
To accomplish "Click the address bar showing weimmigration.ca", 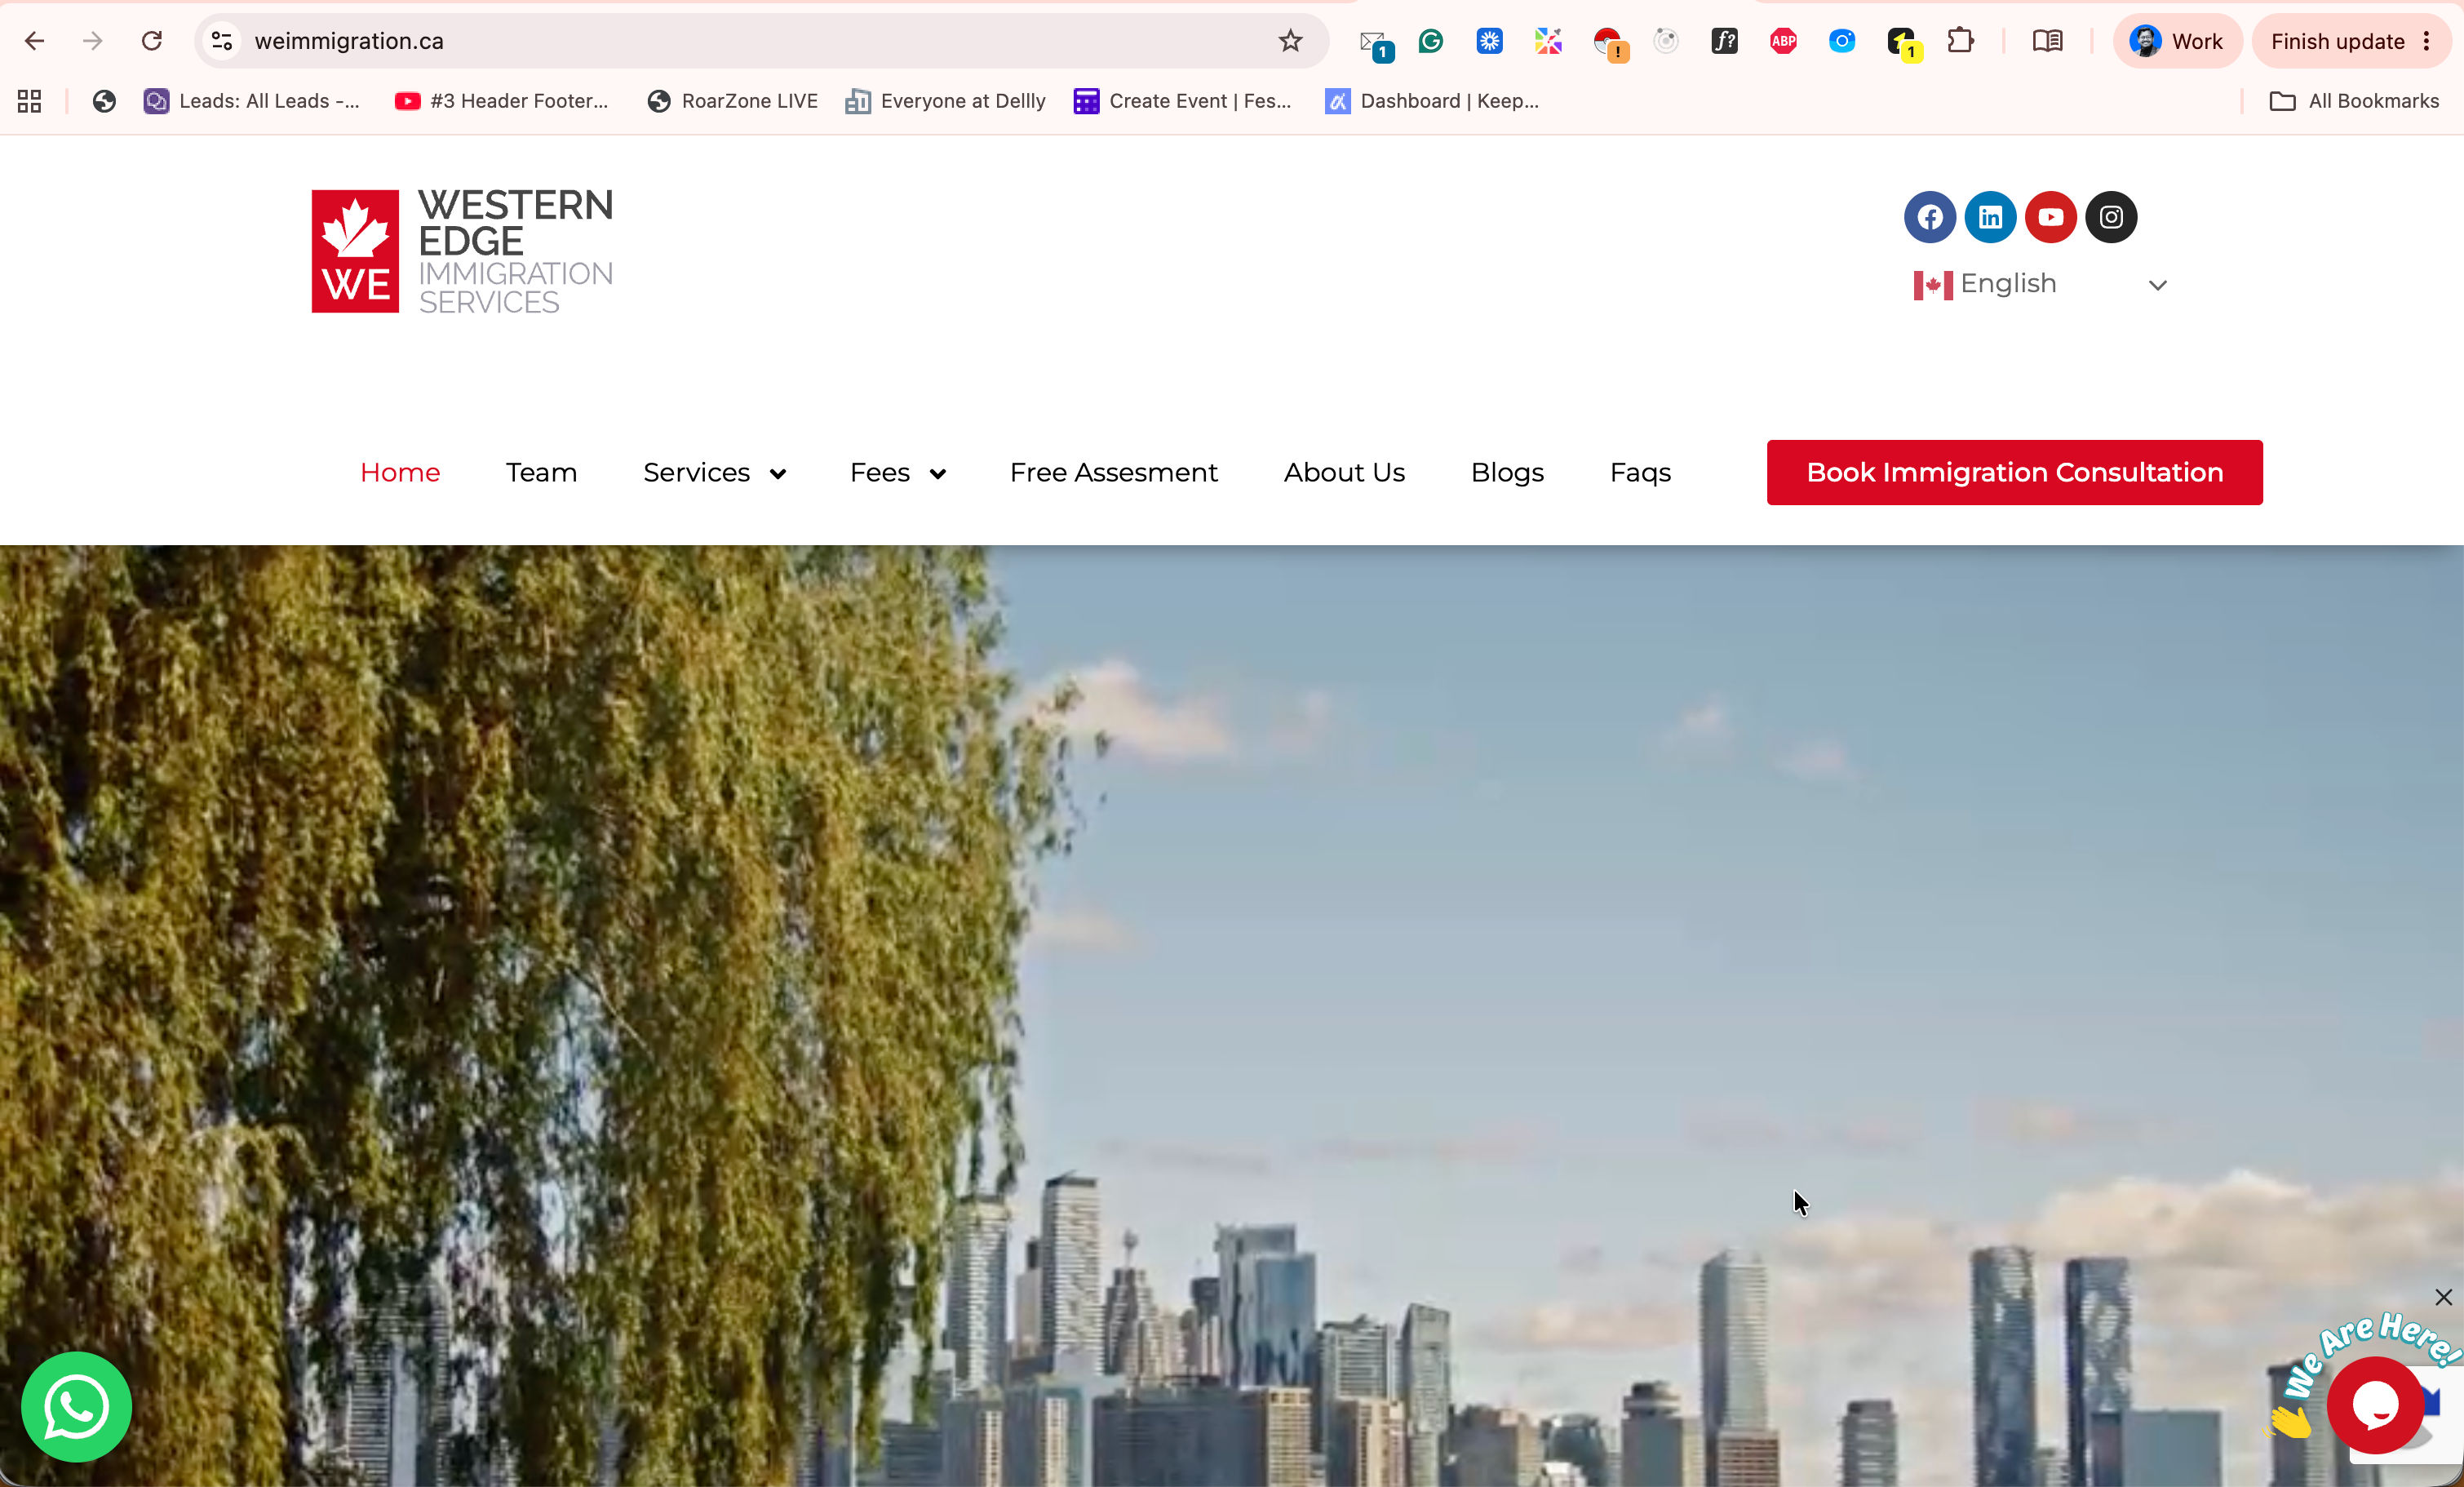I will pos(740,41).
